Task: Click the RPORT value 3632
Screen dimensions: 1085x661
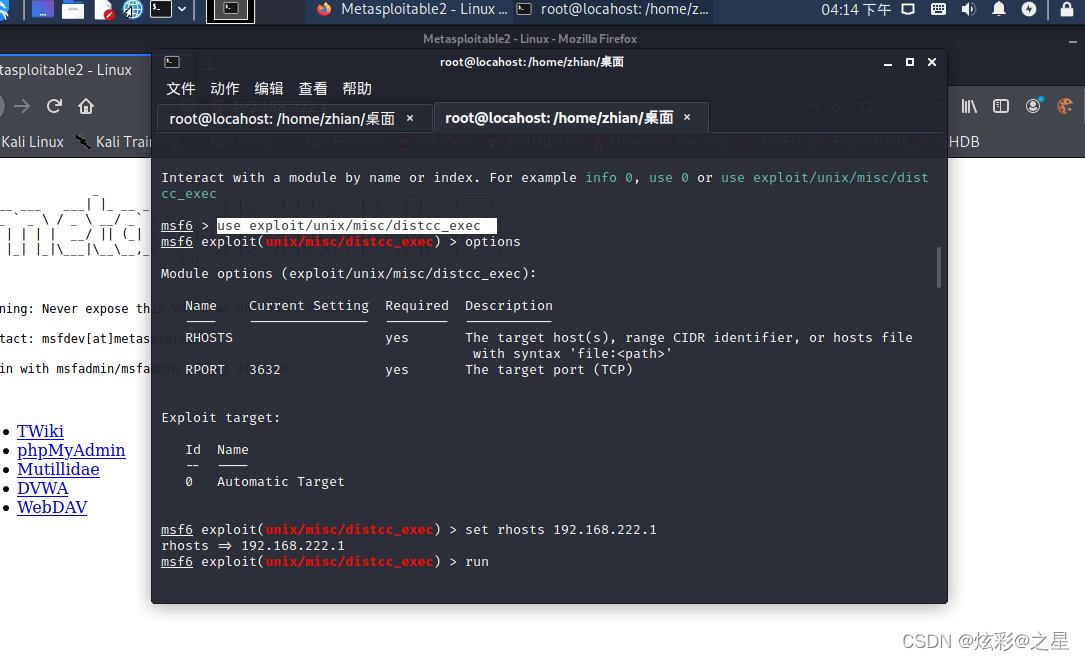Action: click(265, 370)
